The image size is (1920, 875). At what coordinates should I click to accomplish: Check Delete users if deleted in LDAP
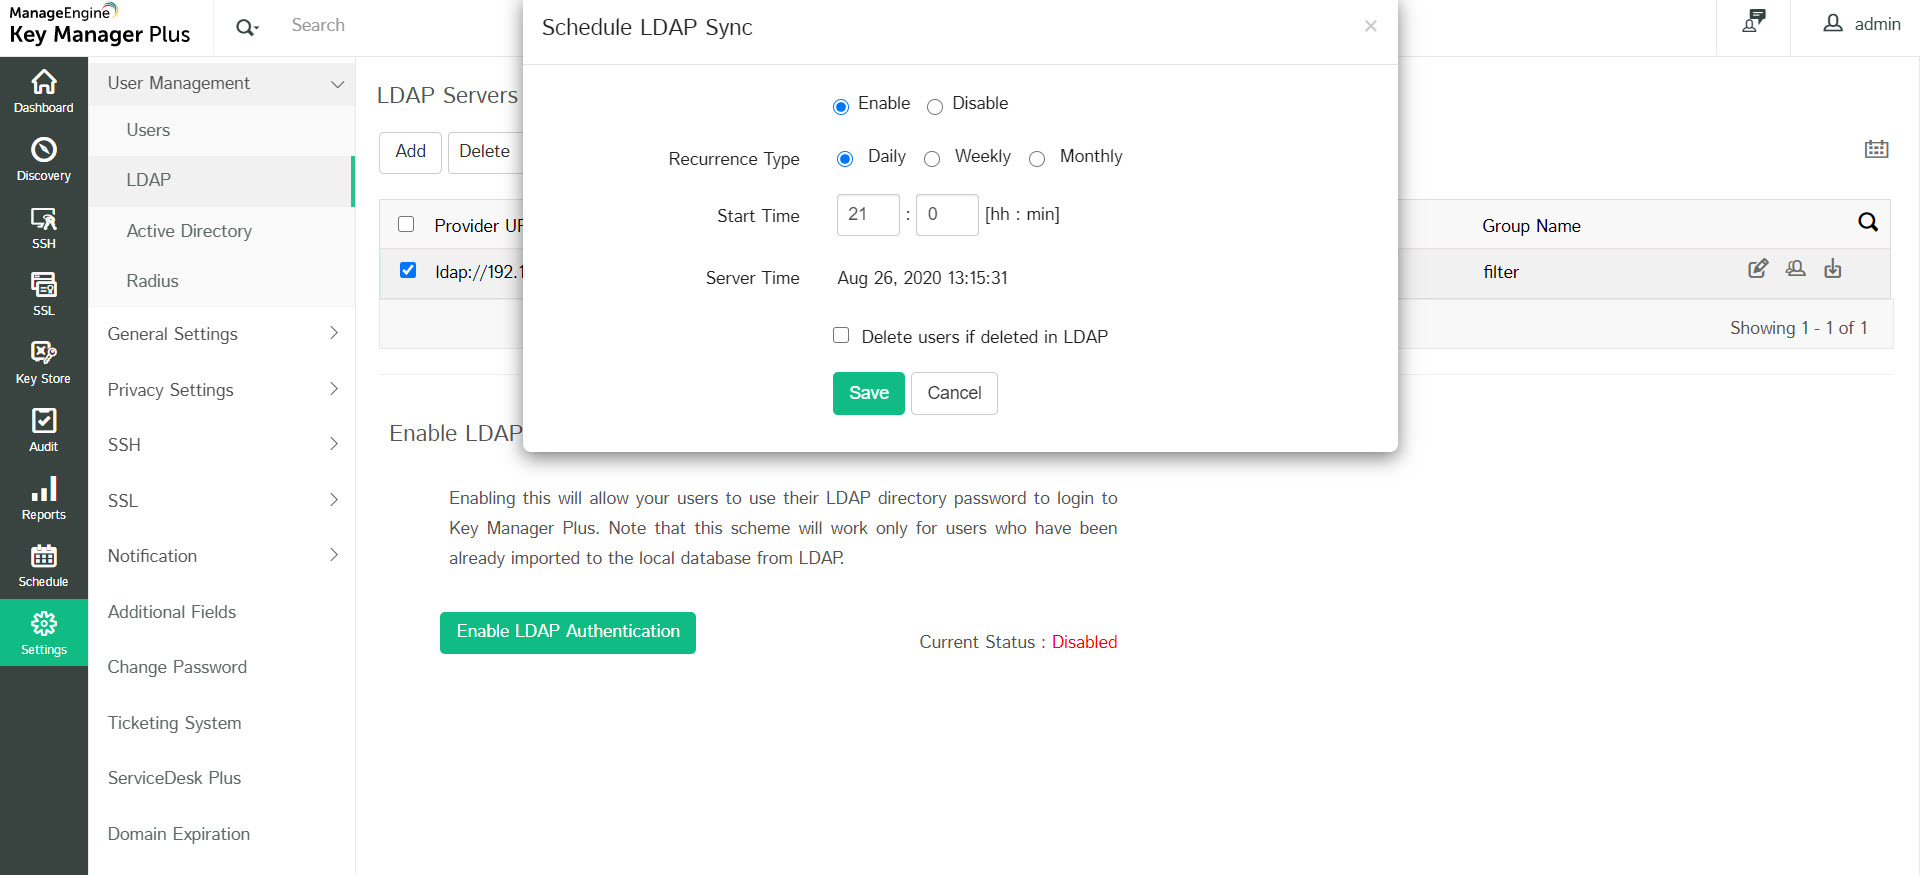point(841,336)
